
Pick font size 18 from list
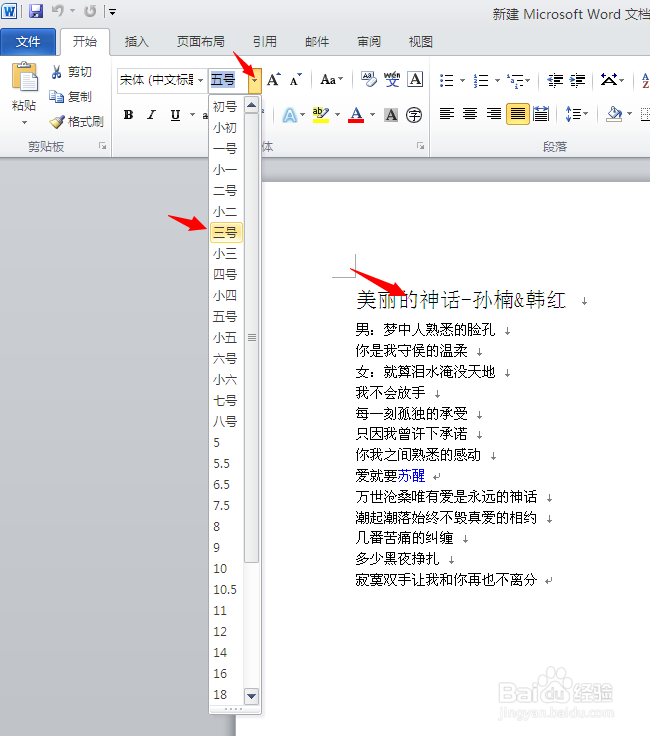pyautogui.click(x=226, y=694)
